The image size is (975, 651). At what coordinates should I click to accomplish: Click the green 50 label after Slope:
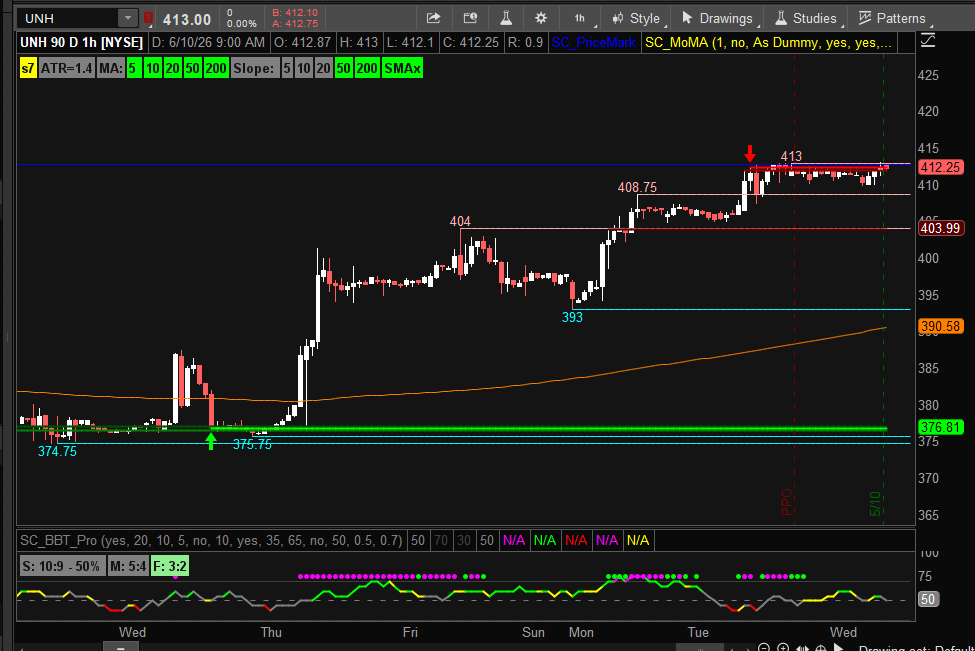[x=343, y=68]
